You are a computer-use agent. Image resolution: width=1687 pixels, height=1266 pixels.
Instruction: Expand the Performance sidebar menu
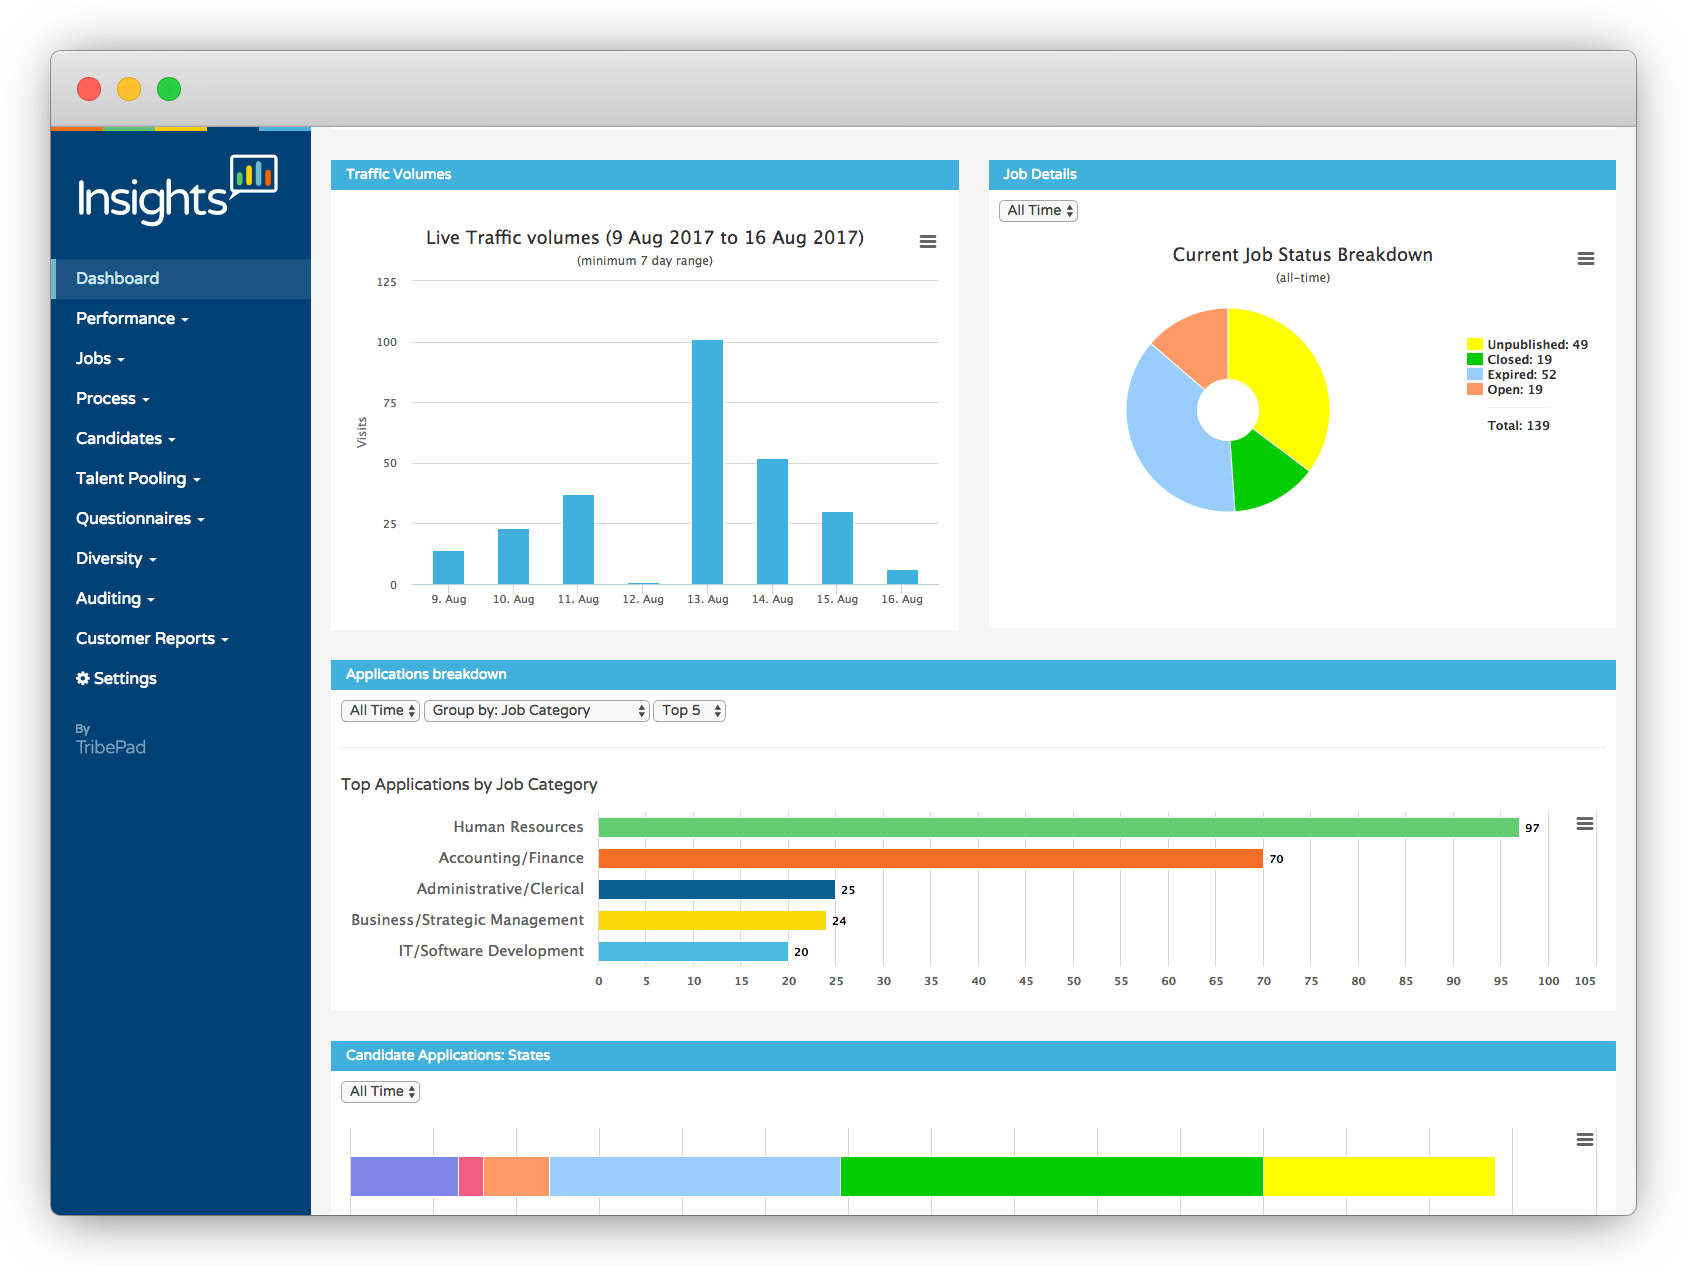(x=132, y=318)
